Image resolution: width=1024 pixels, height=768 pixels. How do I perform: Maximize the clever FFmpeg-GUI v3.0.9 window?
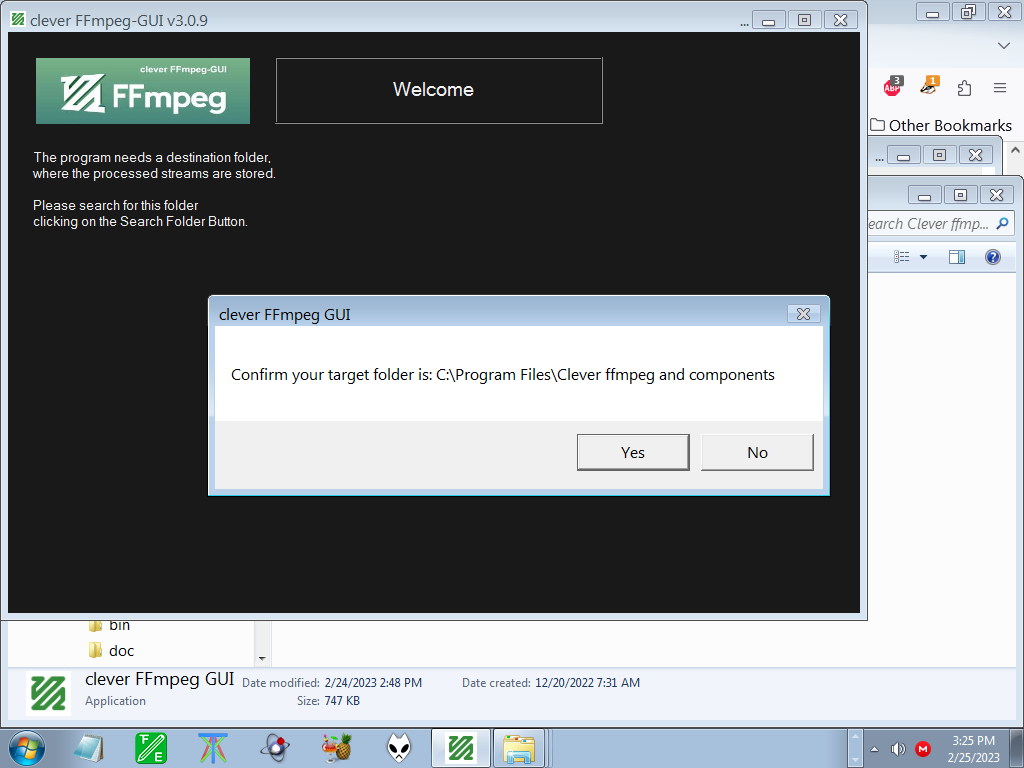pos(805,20)
